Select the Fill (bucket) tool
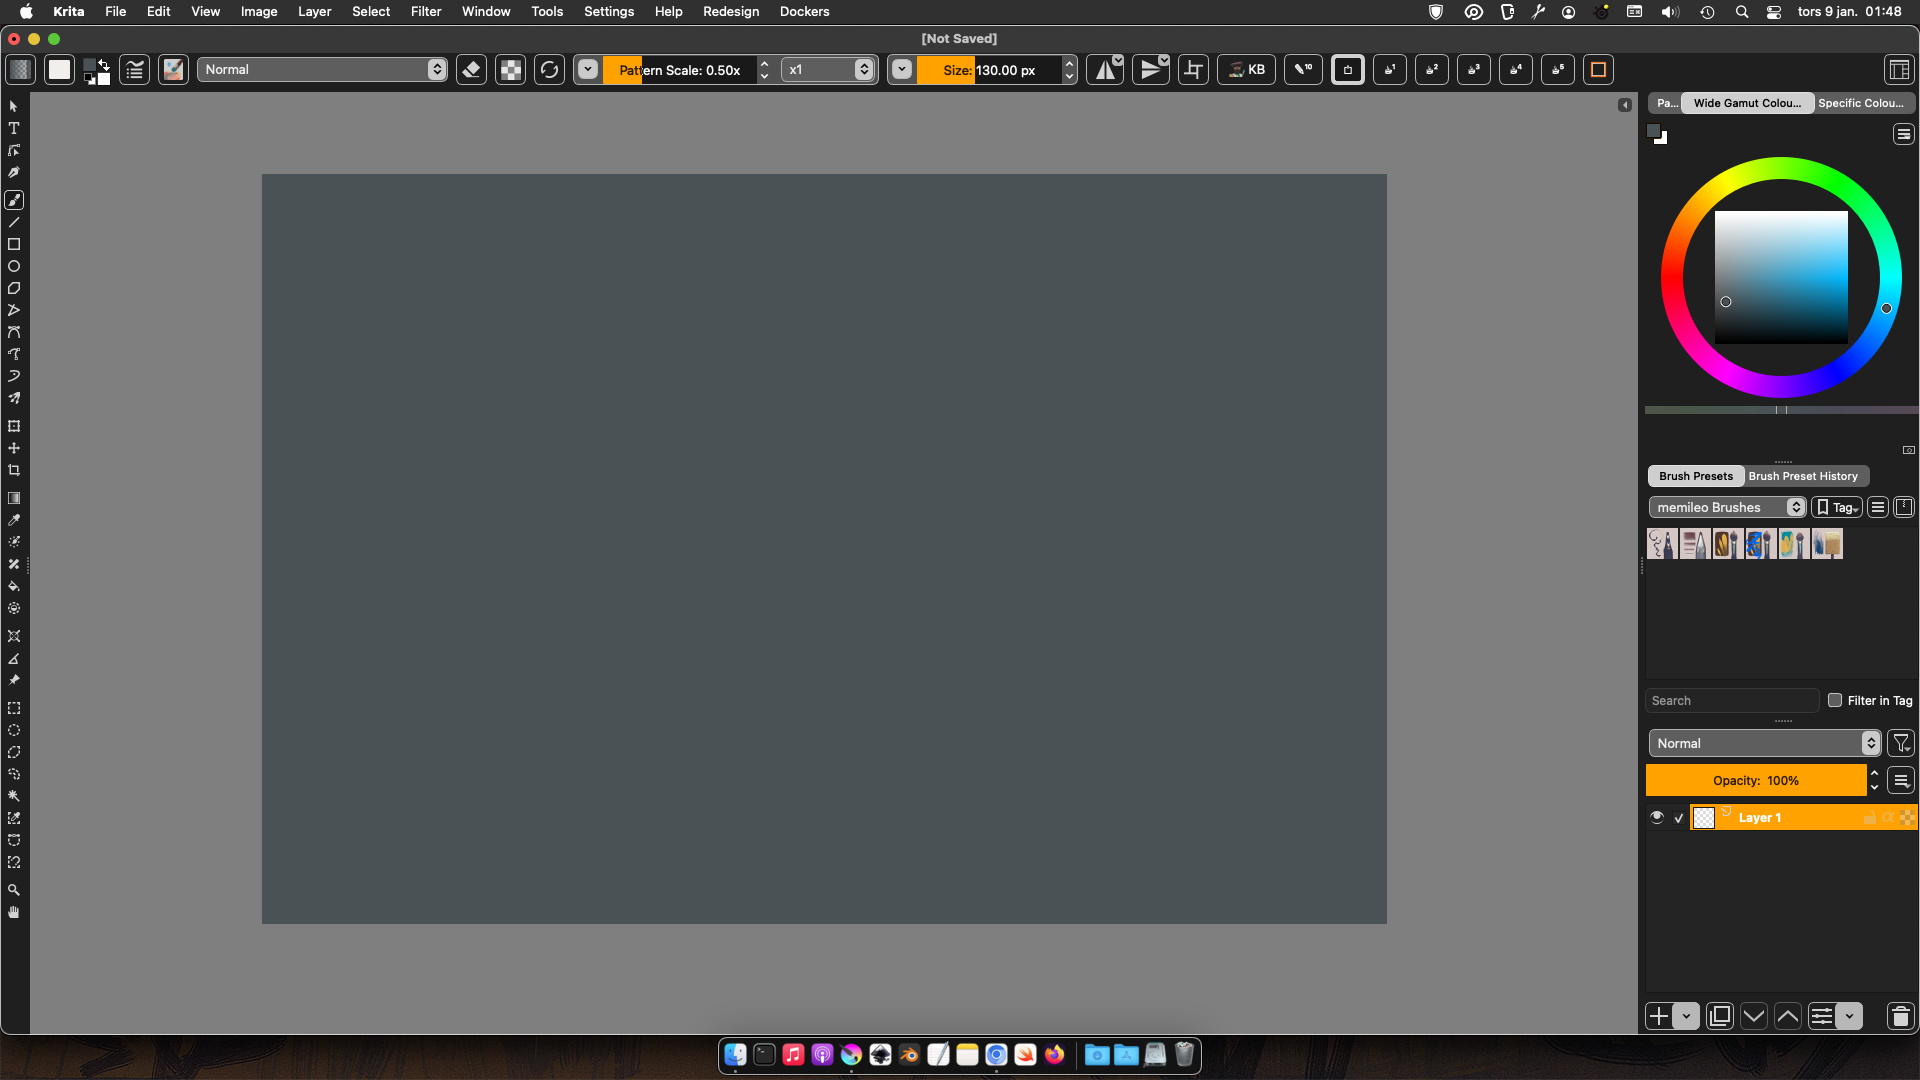Screen dimensions: 1920x1080 pos(14,586)
